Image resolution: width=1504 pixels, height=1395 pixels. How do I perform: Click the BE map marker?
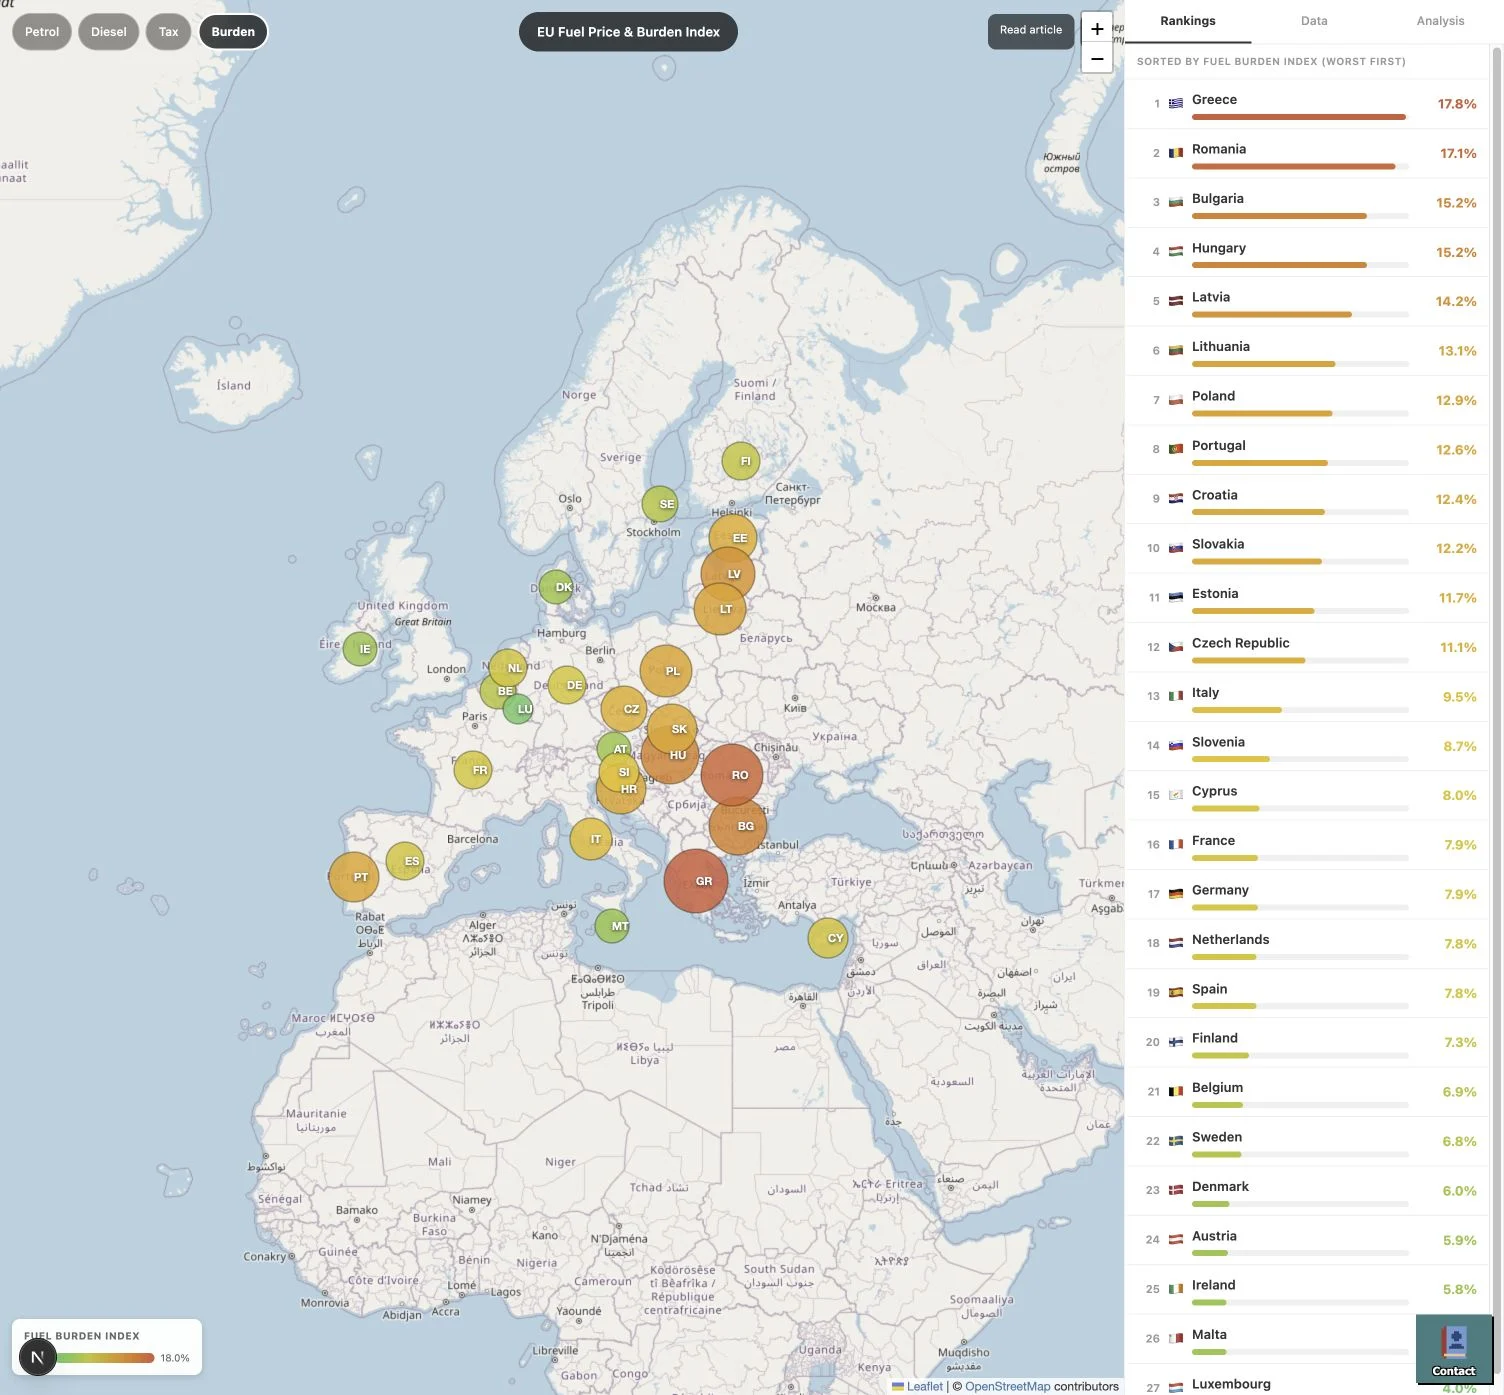click(x=497, y=691)
